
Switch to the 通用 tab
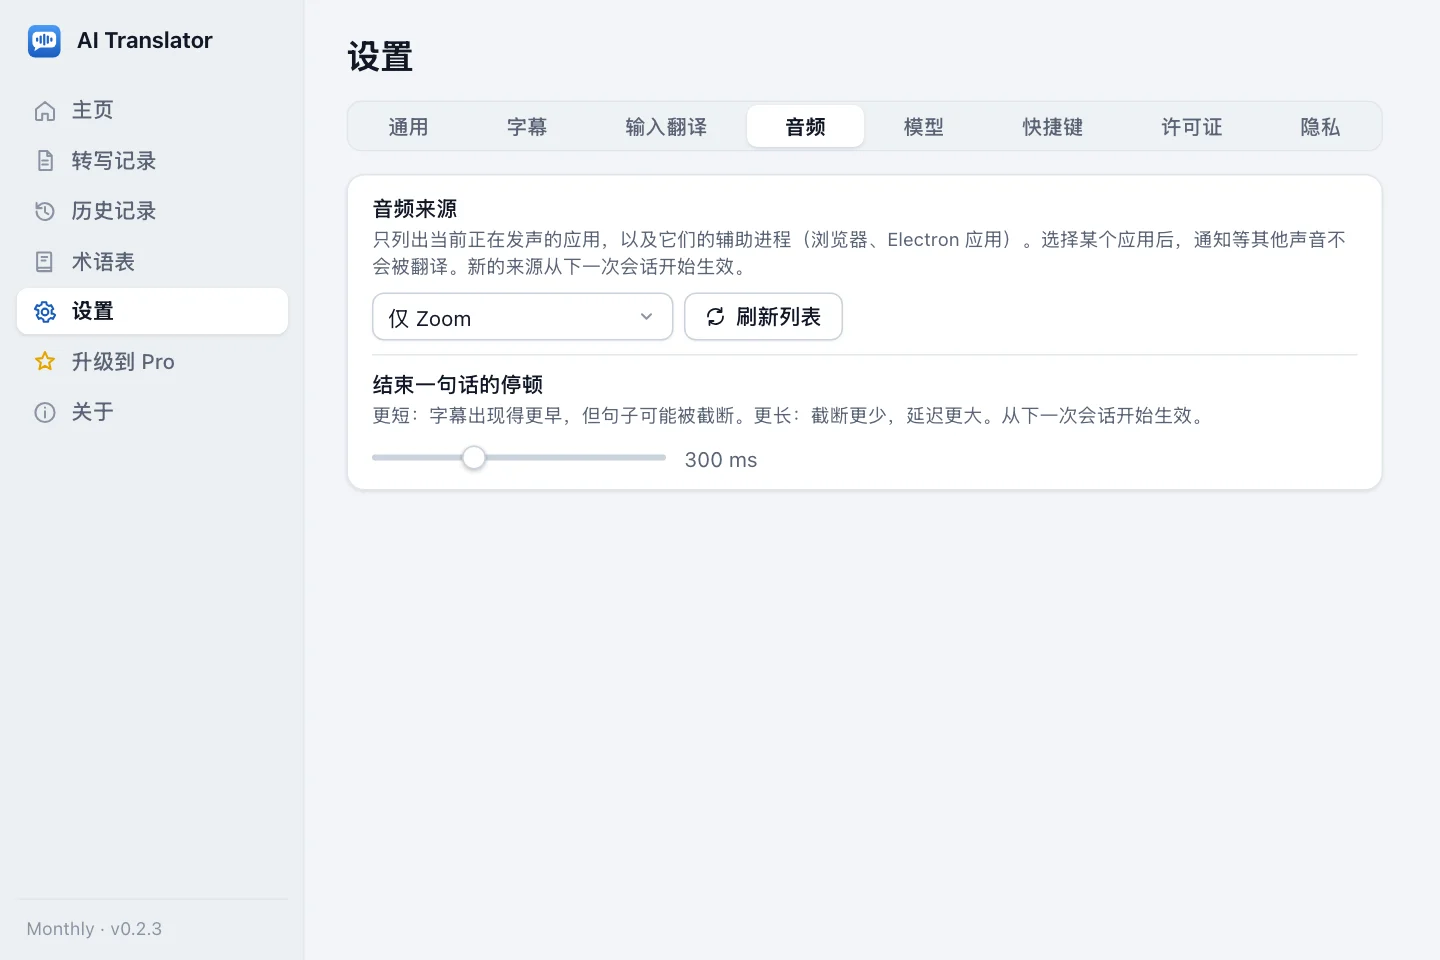[408, 127]
